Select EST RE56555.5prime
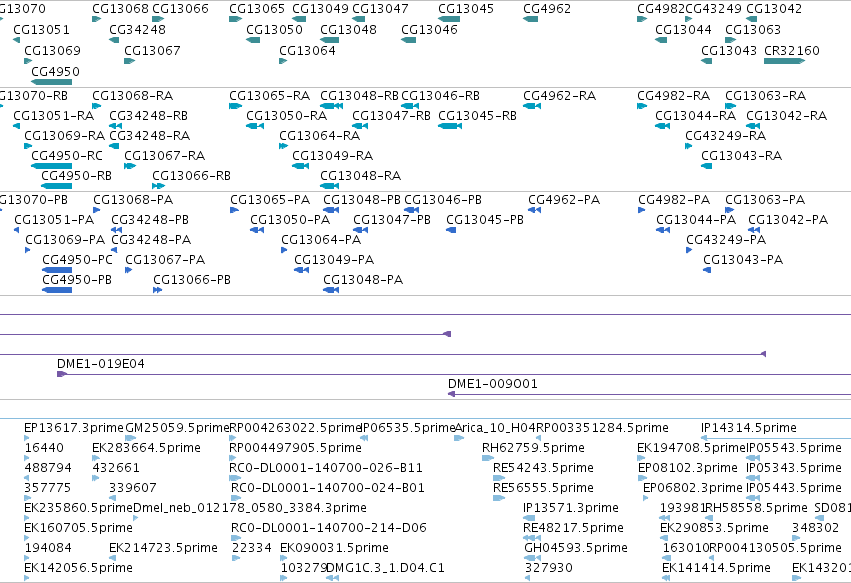 tap(543, 487)
